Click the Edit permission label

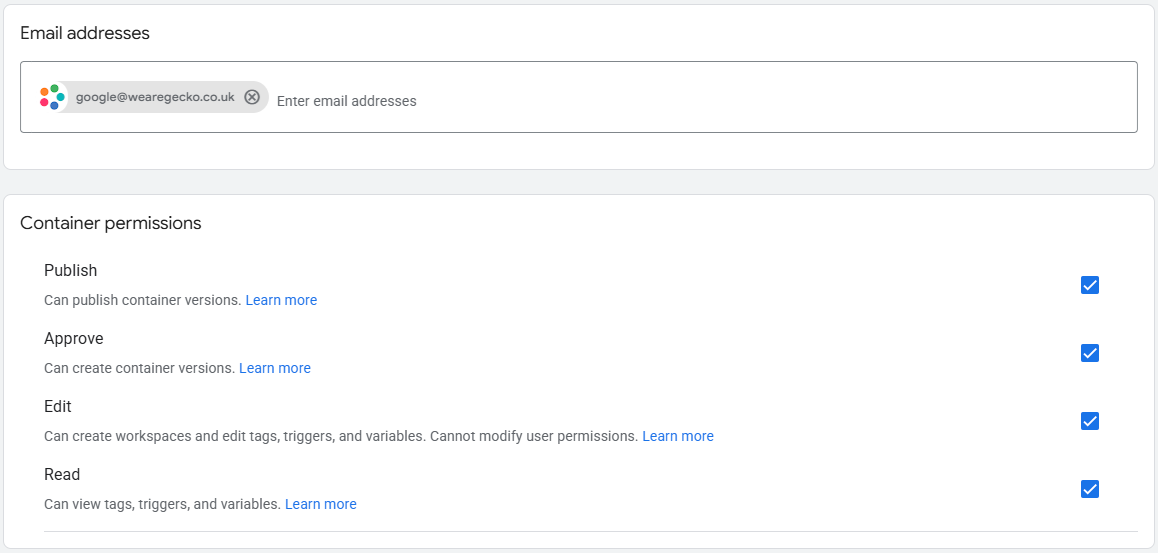click(58, 406)
